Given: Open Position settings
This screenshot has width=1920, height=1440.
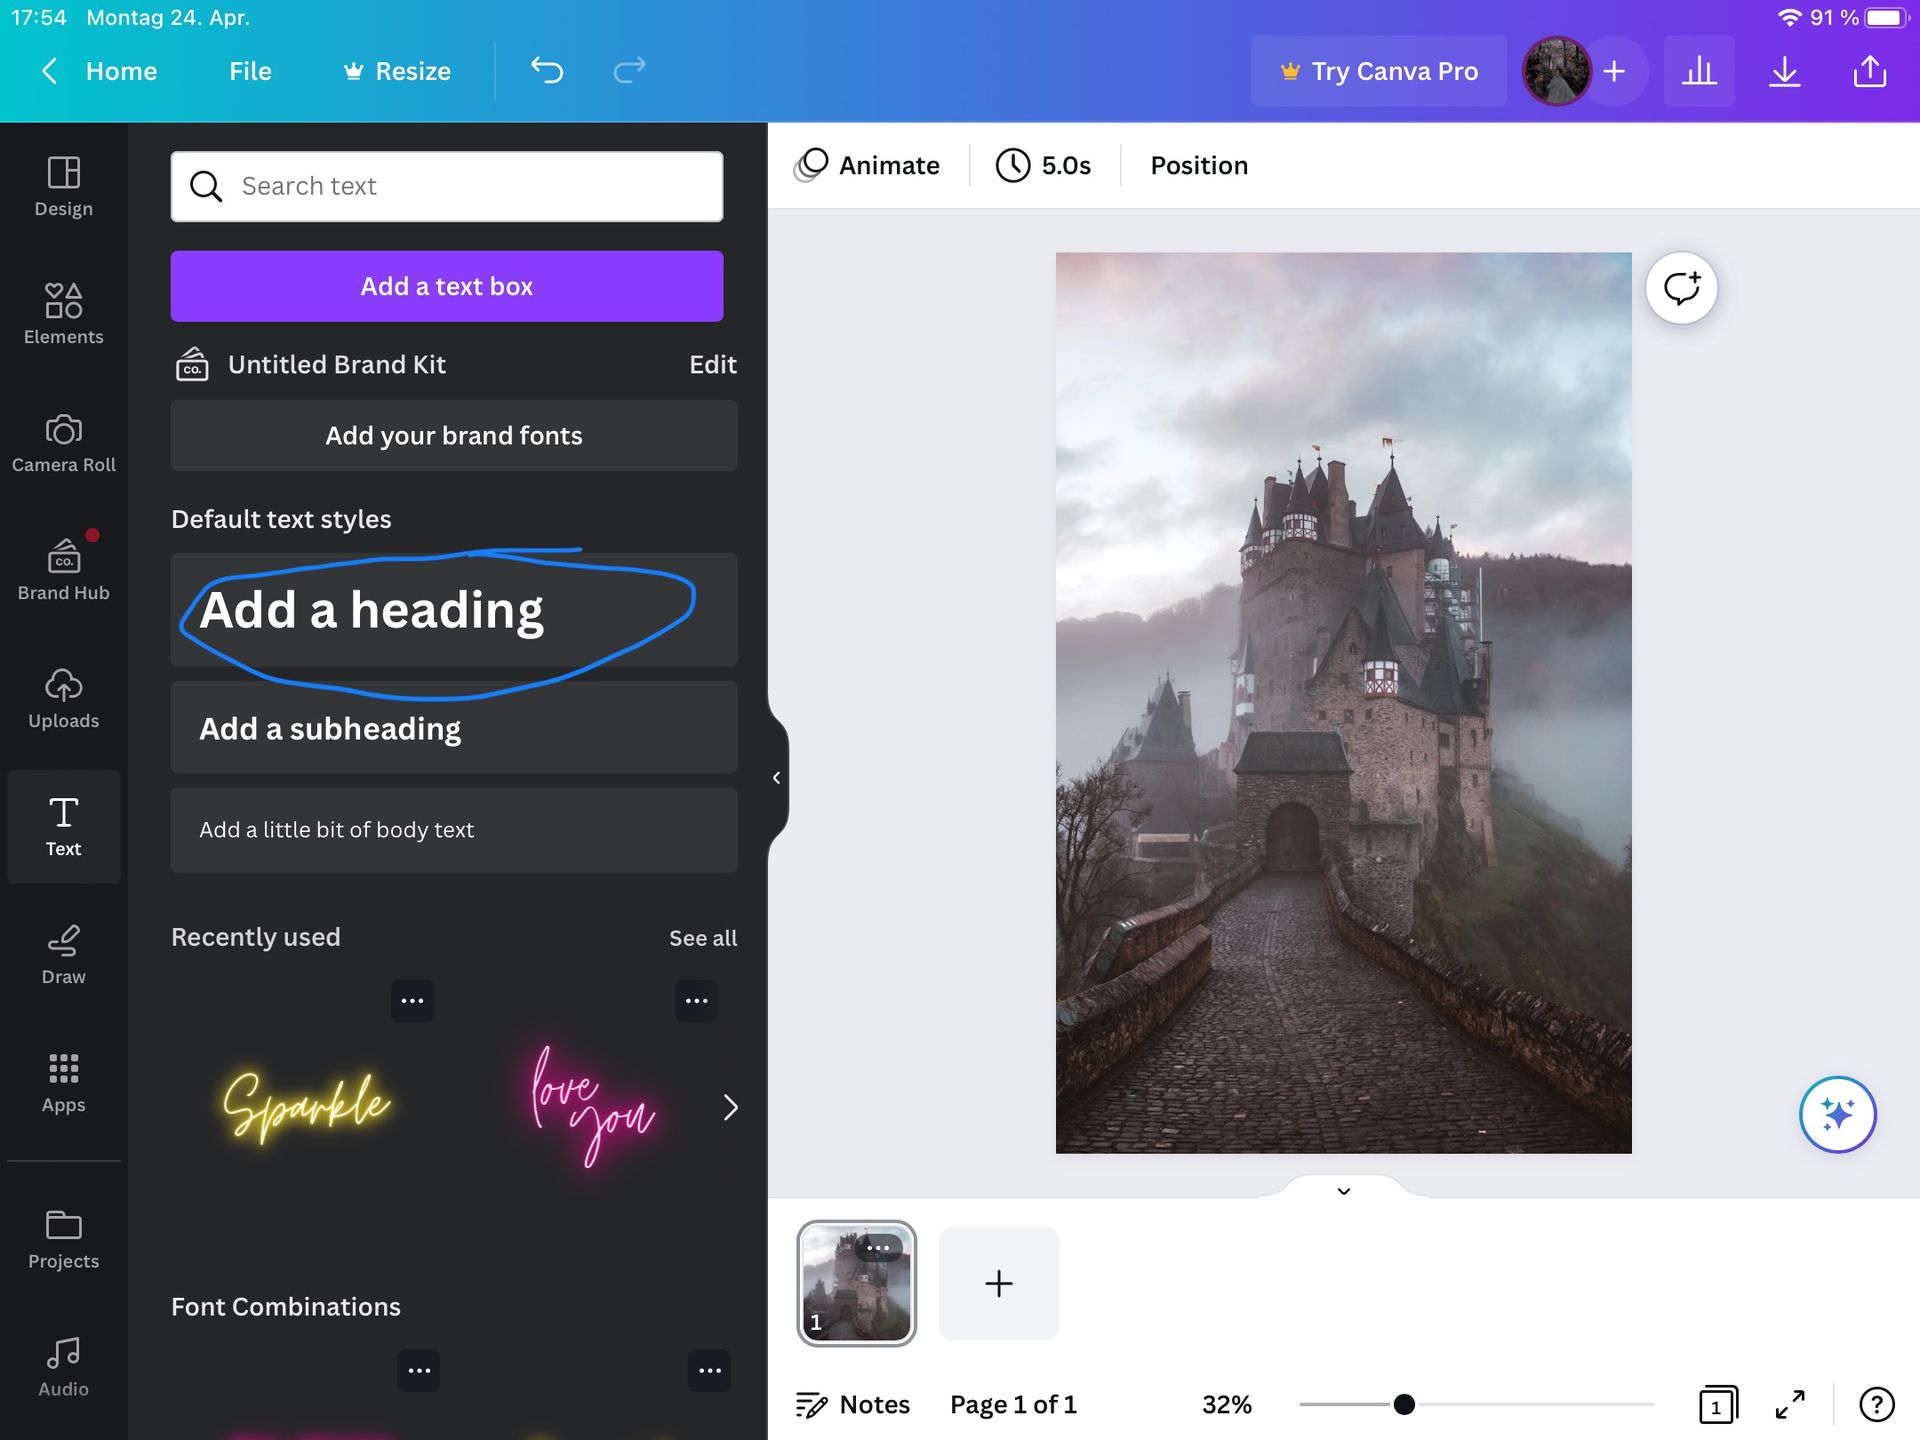Looking at the screenshot, I should click(1199, 165).
